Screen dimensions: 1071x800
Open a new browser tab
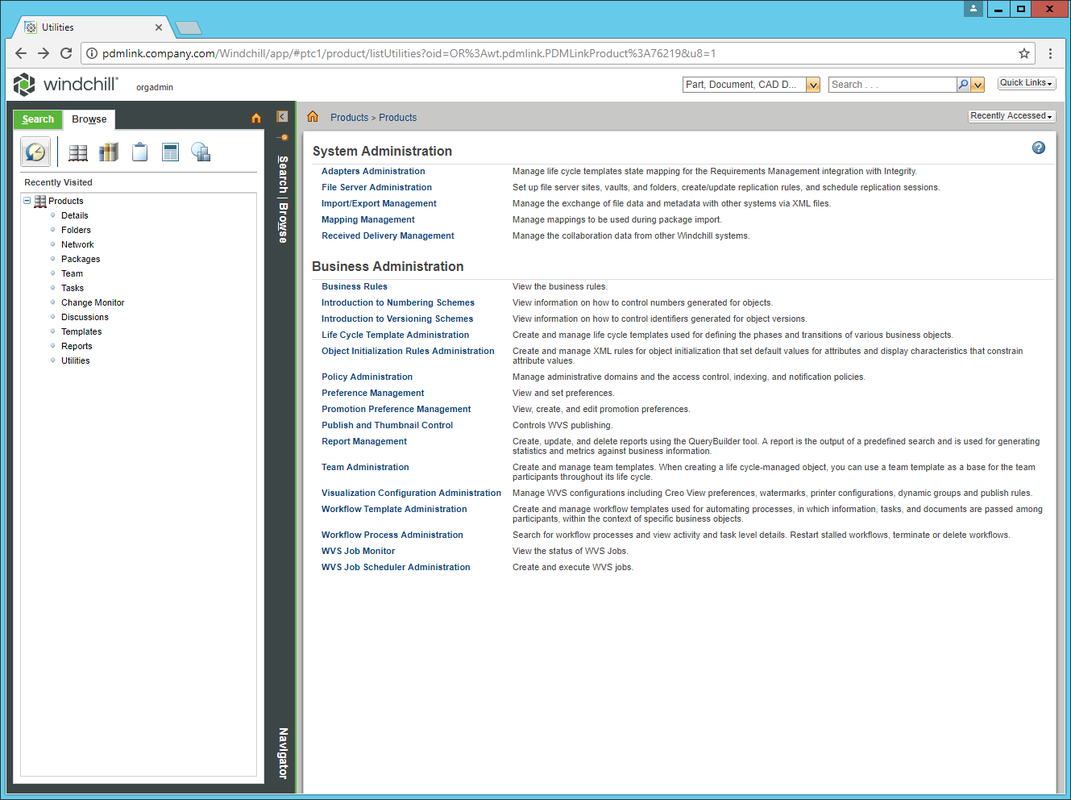pyautogui.click(x=188, y=27)
